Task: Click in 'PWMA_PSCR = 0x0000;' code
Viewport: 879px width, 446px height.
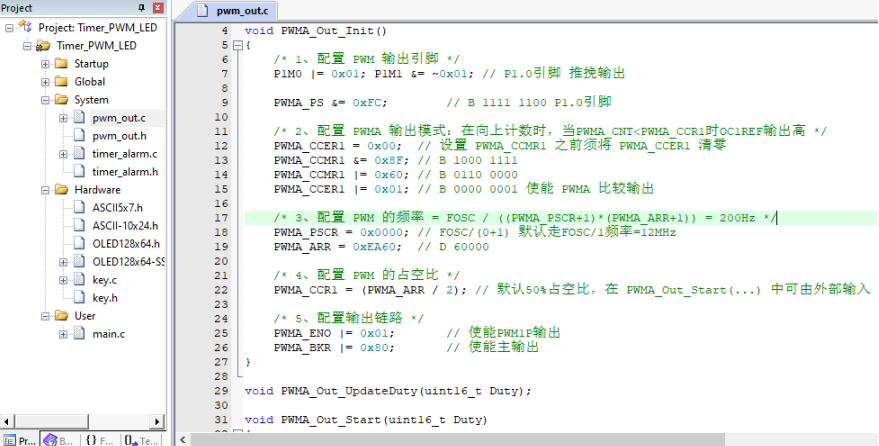Action: coord(341,232)
